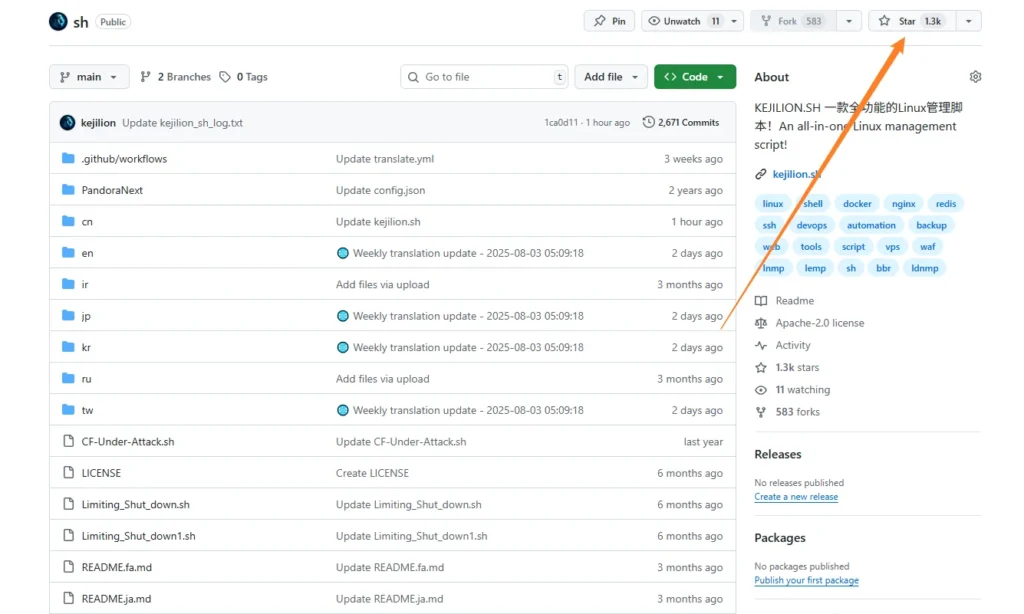Open the Packages heading
This screenshot has height=614, width=1024.
pyautogui.click(x=780, y=538)
